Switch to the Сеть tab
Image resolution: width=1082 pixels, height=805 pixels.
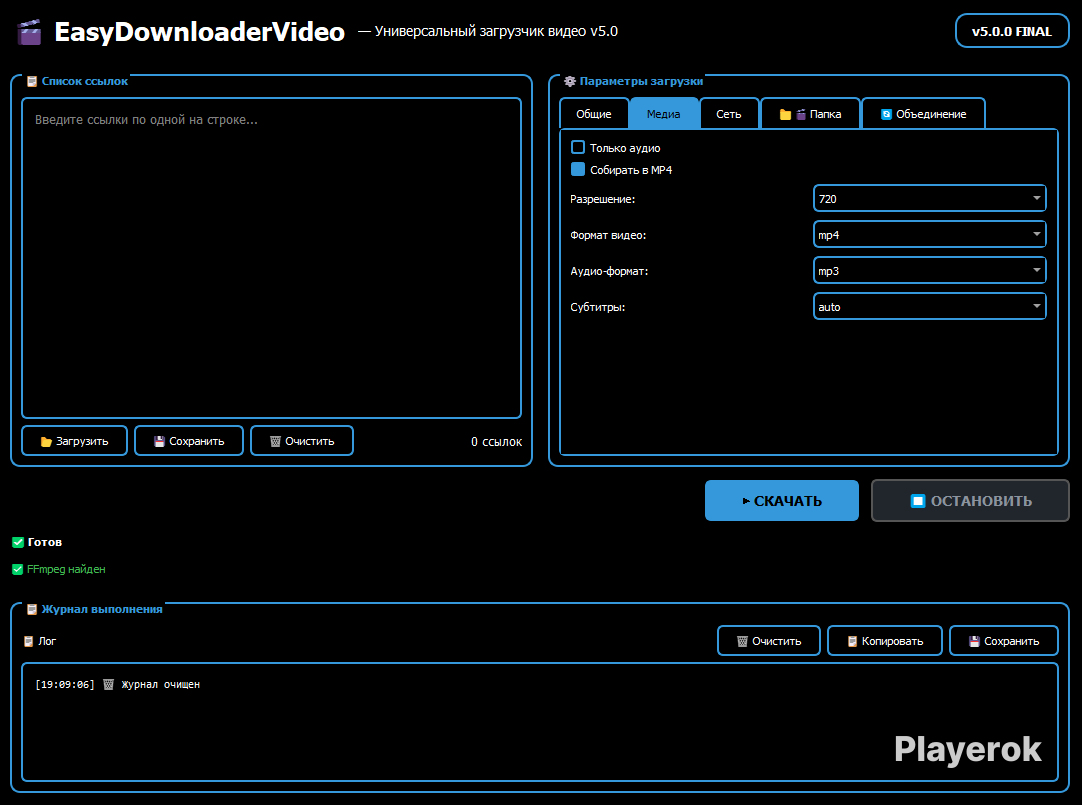(x=729, y=114)
